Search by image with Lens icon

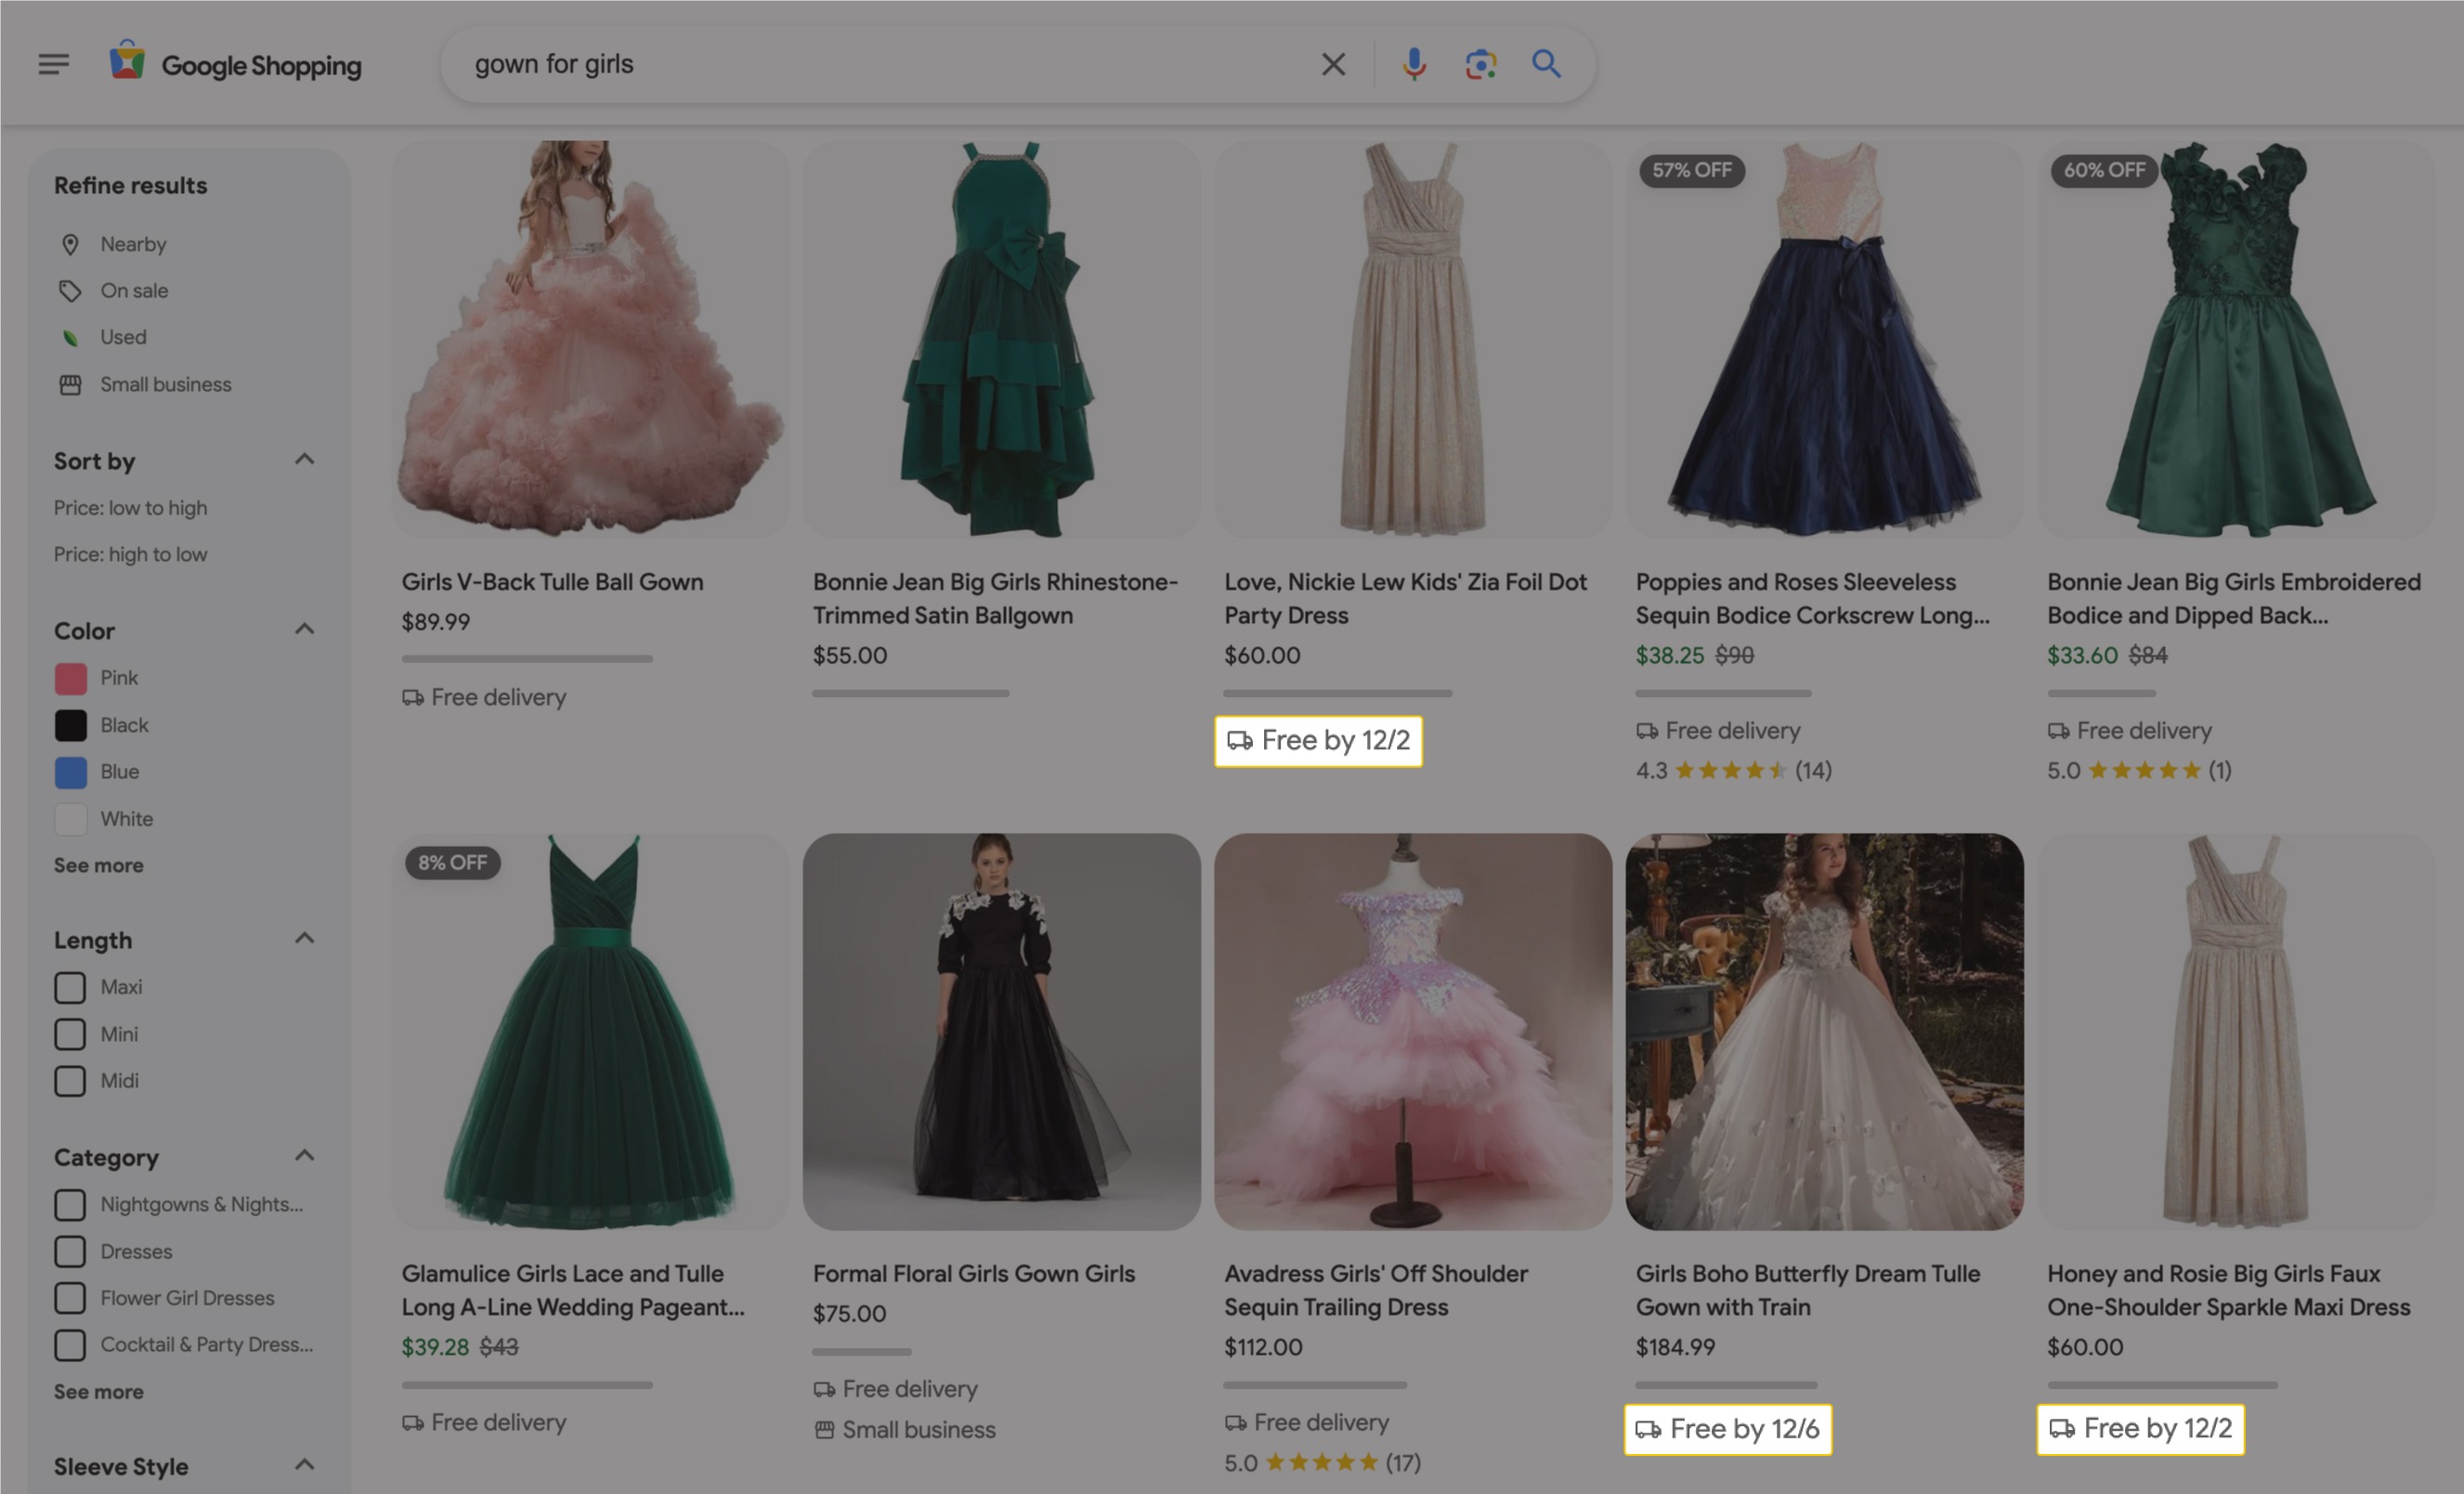click(x=1480, y=64)
